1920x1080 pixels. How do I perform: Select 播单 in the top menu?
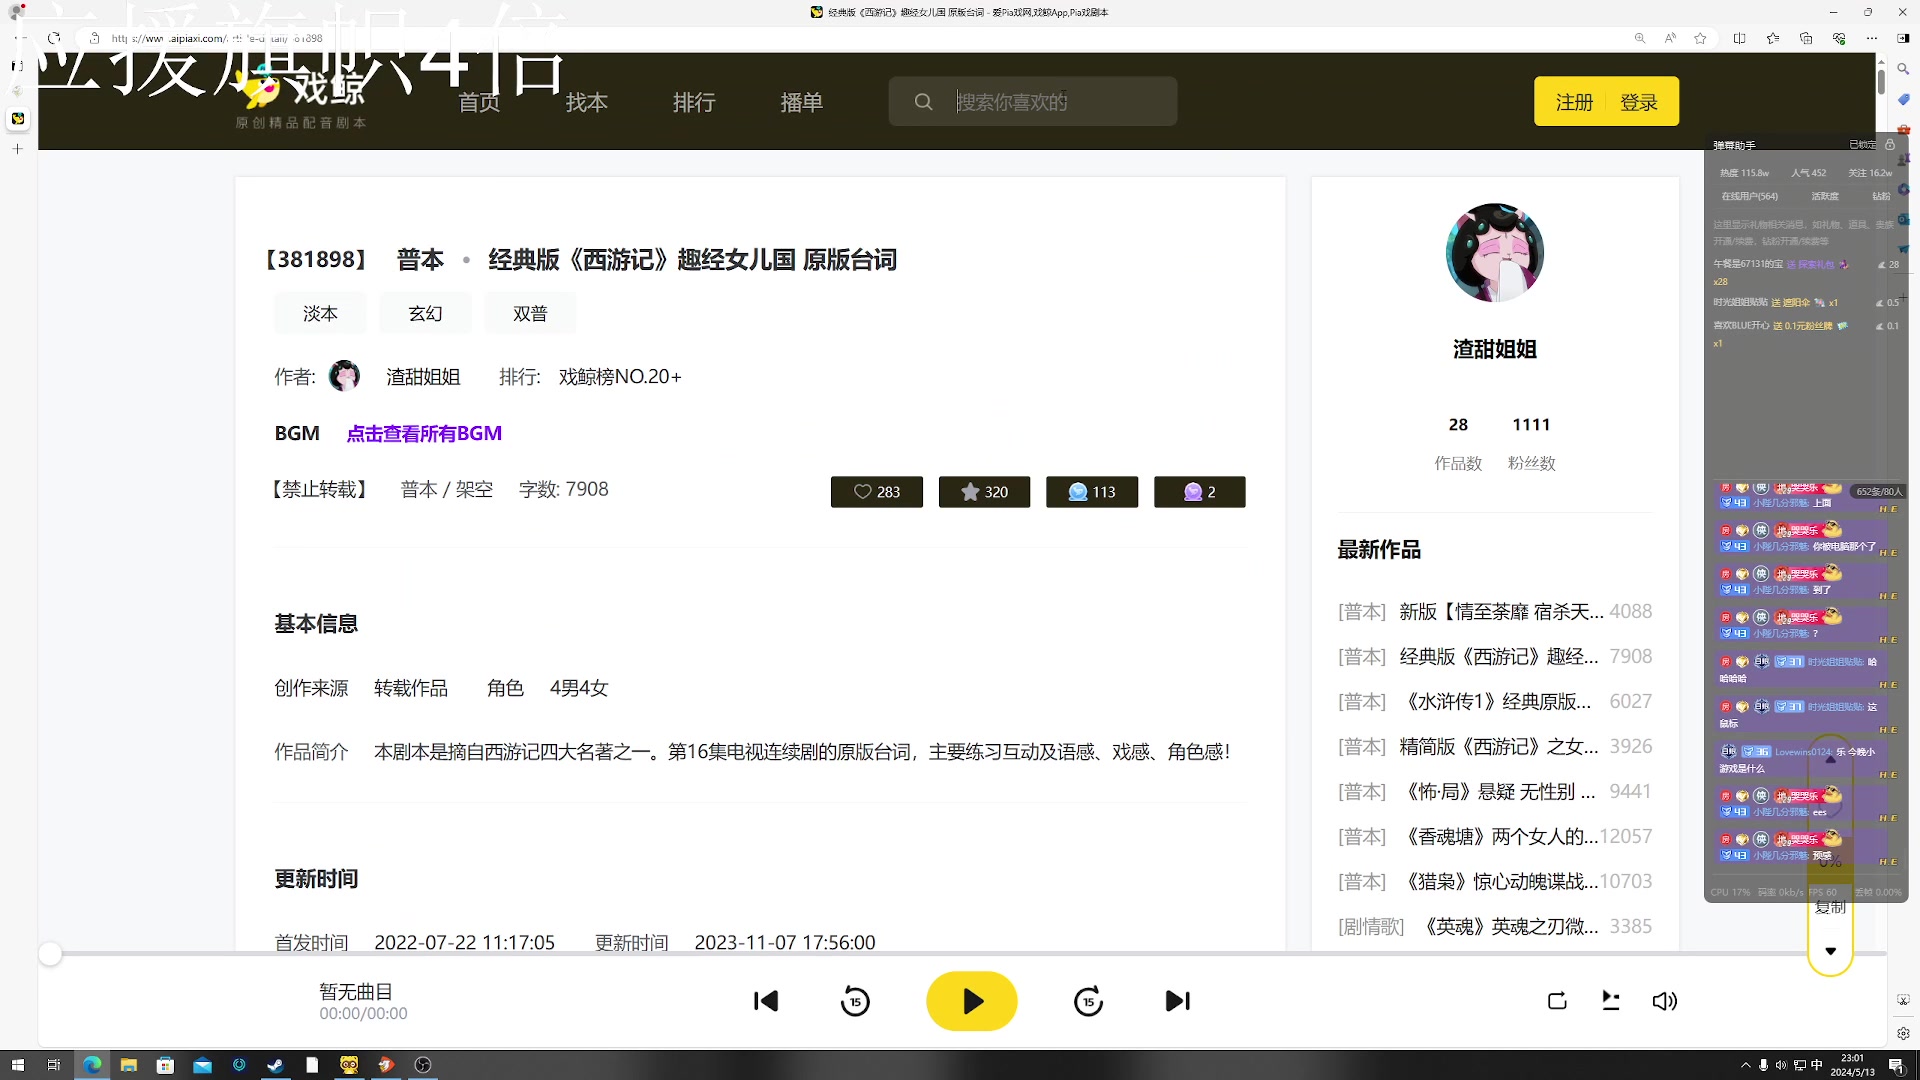(801, 101)
